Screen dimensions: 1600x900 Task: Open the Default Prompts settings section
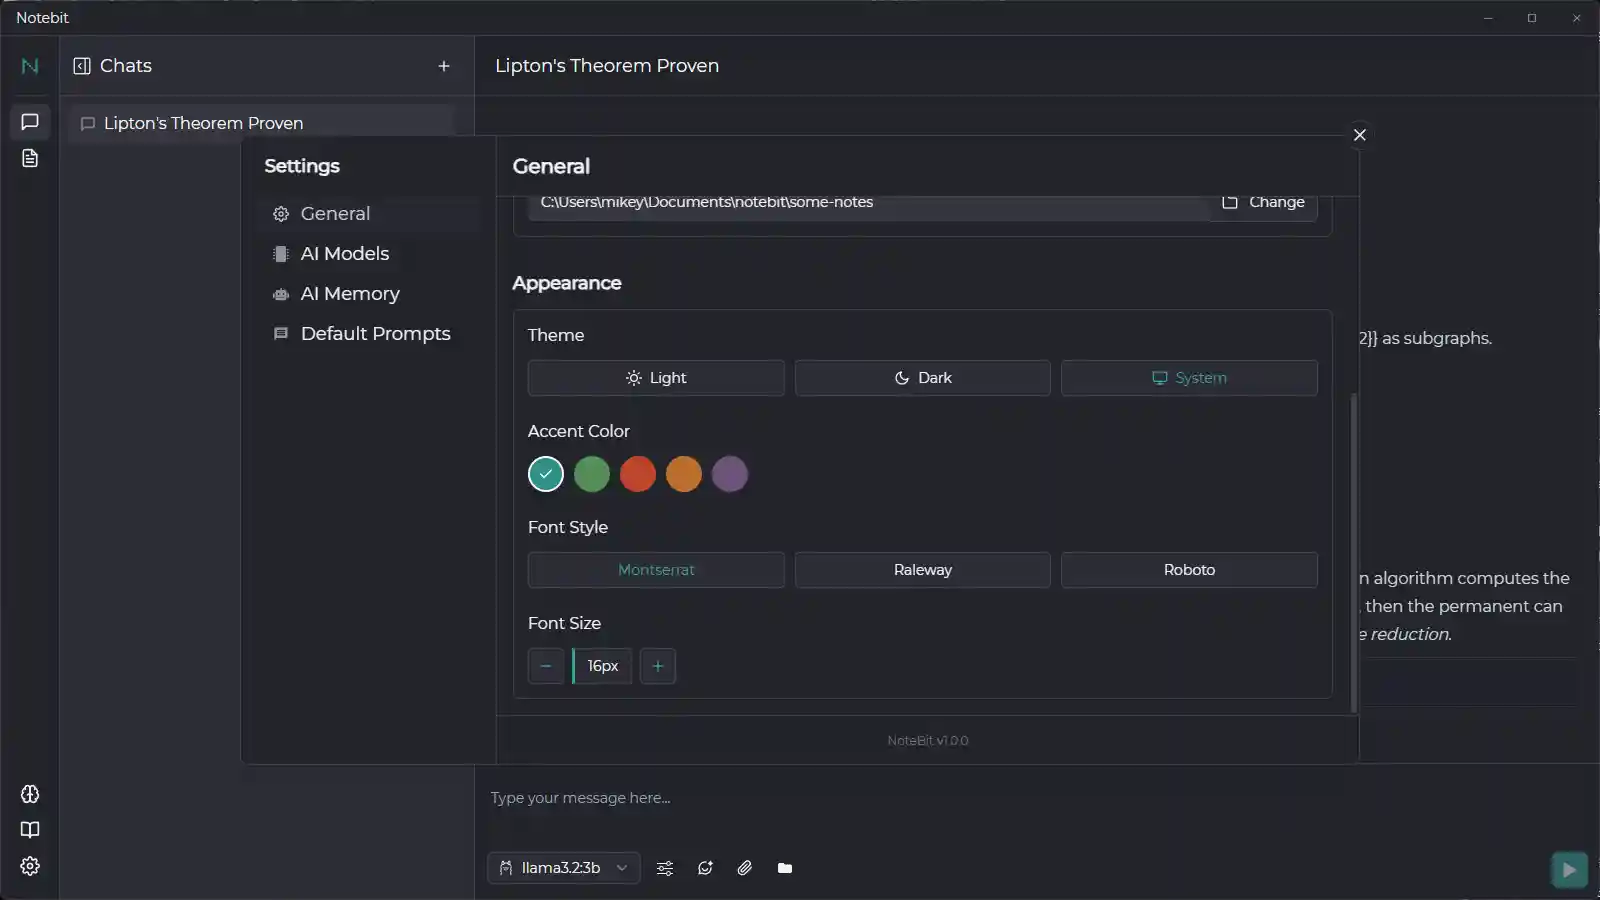(x=375, y=333)
